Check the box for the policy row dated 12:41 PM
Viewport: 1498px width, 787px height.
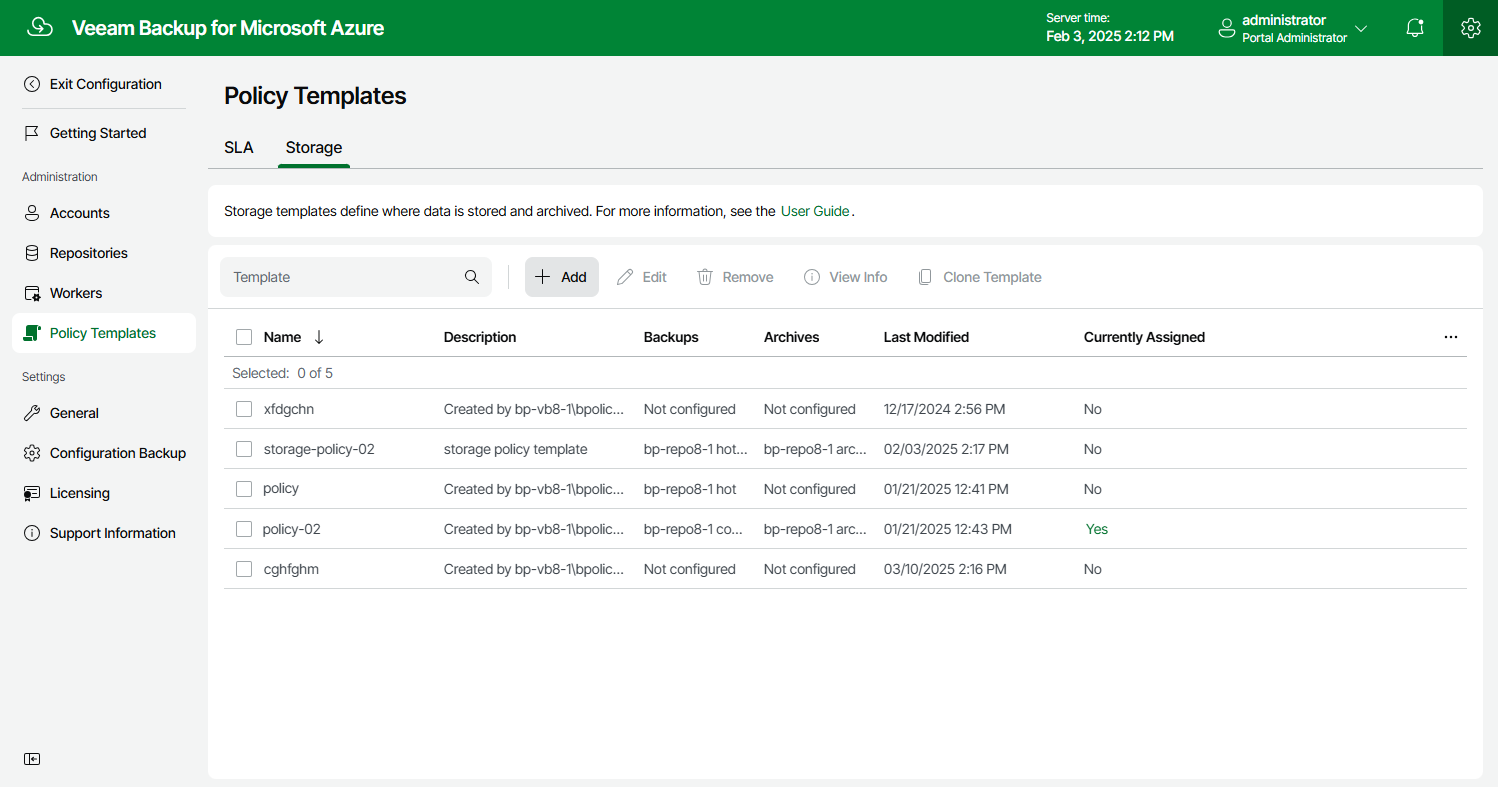244,489
